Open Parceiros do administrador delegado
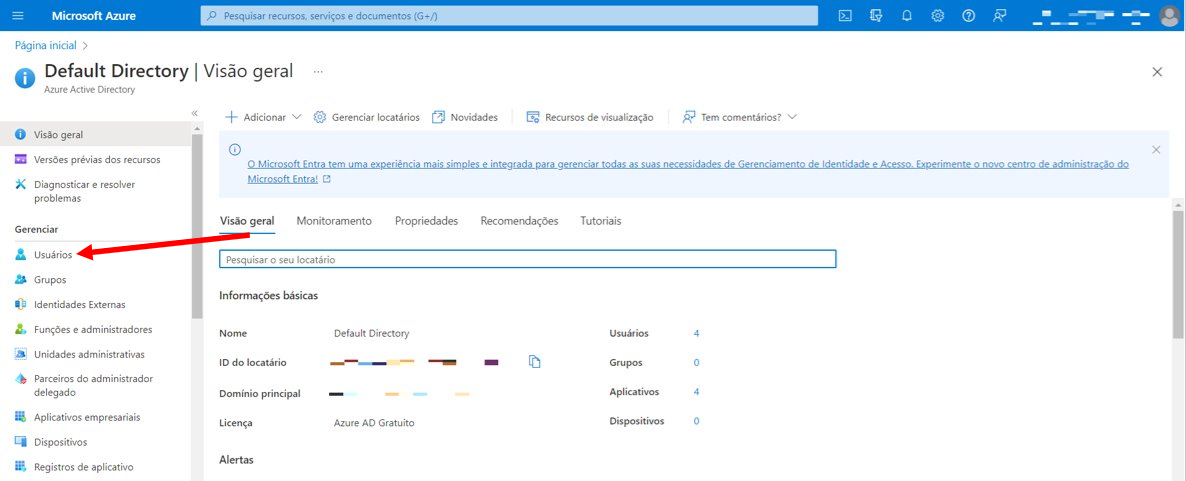The width and height of the screenshot is (1186, 481). [93, 386]
